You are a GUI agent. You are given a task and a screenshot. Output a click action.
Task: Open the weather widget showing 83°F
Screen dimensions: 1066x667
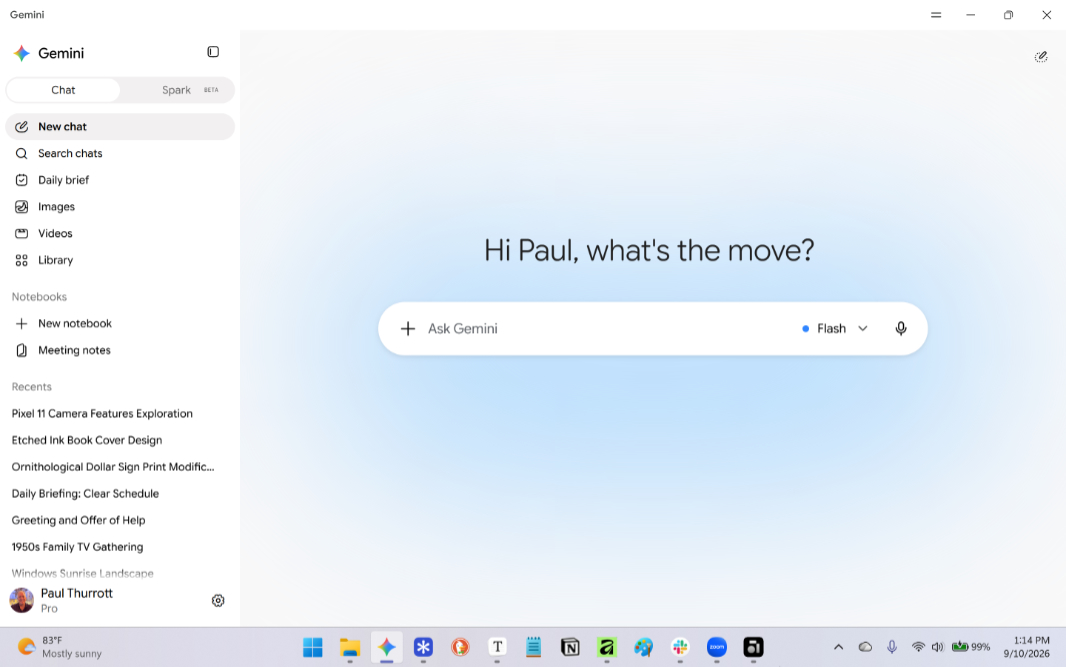pos(60,647)
